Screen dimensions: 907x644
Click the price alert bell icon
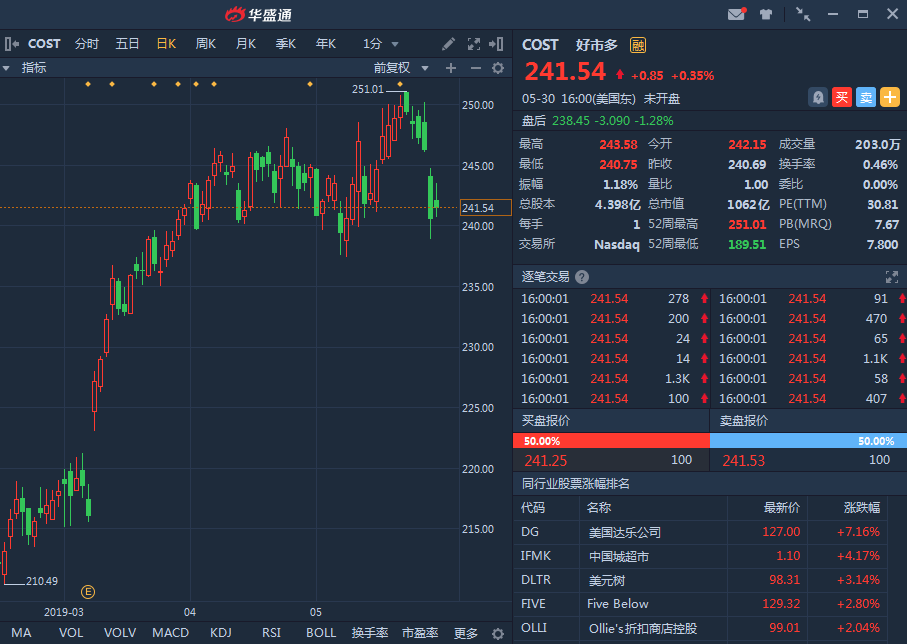pyautogui.click(x=818, y=97)
